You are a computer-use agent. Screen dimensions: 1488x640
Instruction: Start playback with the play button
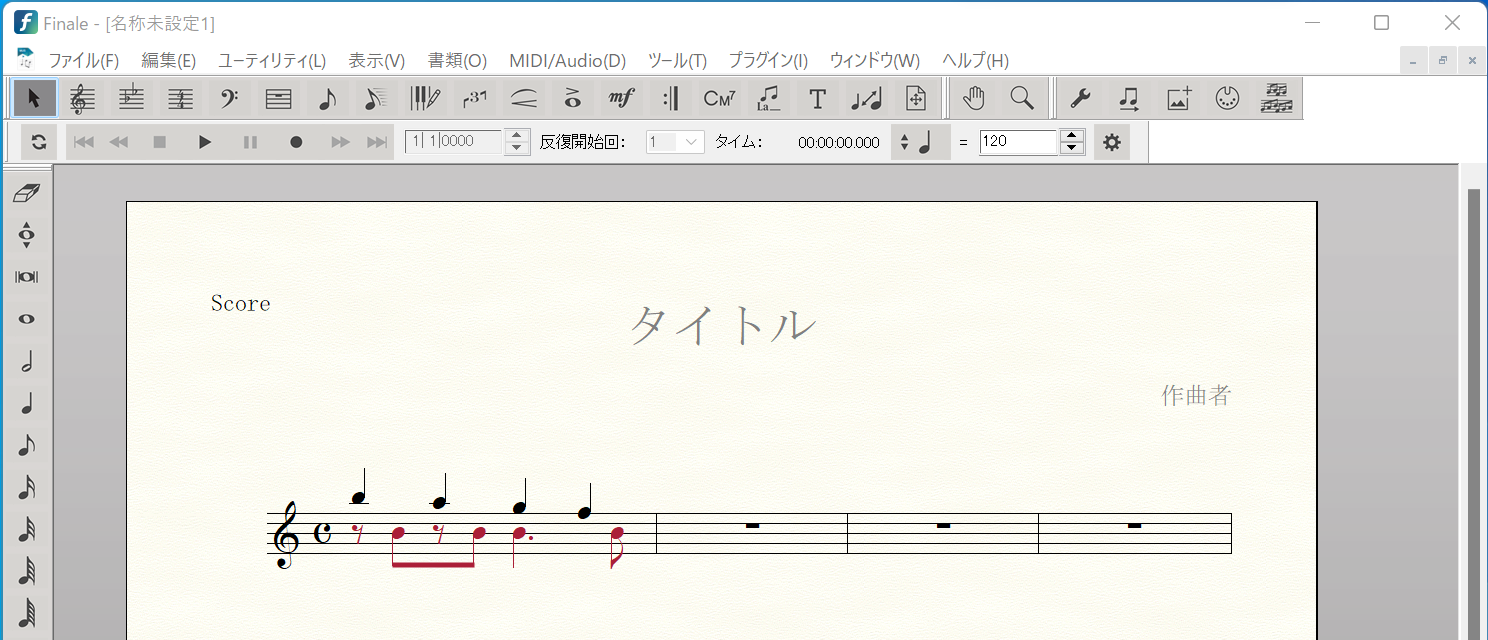[205, 142]
